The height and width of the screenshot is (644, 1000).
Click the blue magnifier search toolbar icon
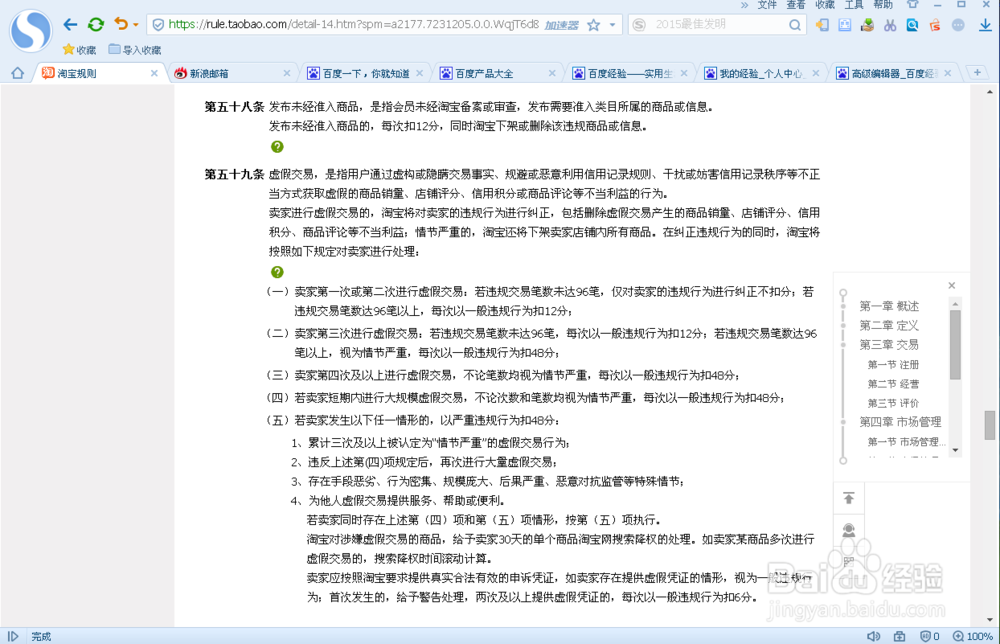913,25
